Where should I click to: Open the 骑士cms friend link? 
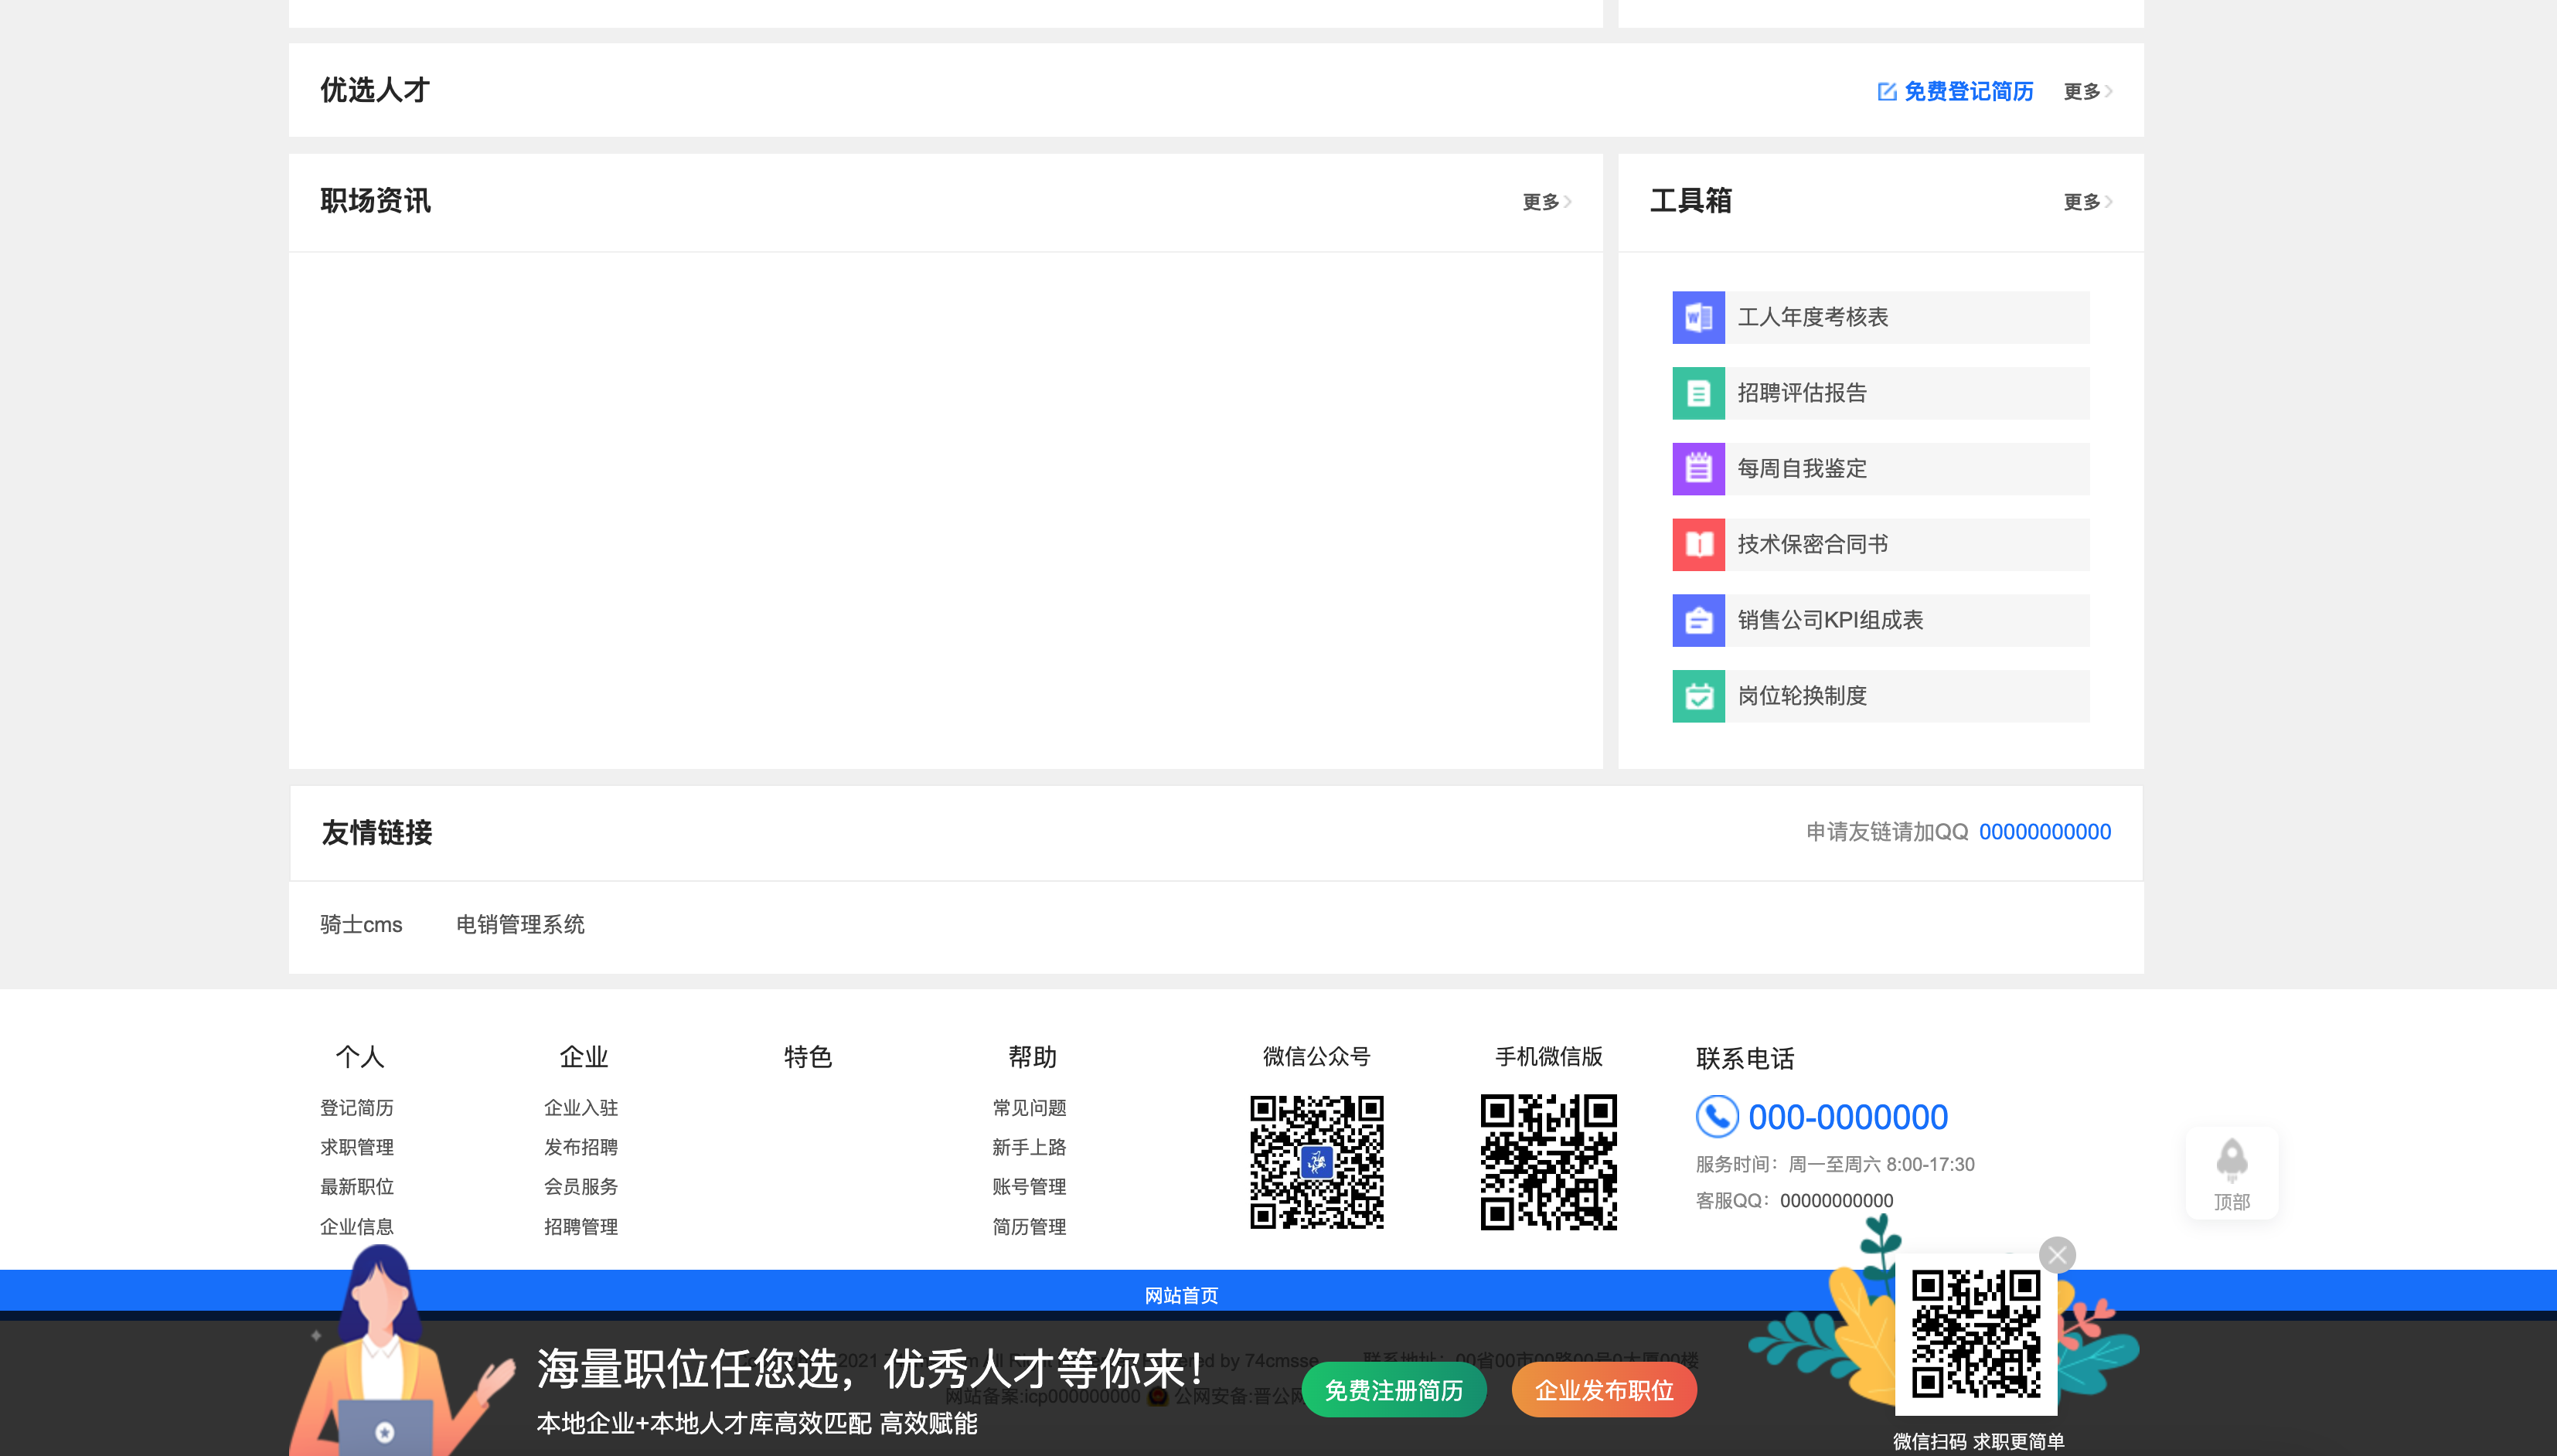point(361,925)
